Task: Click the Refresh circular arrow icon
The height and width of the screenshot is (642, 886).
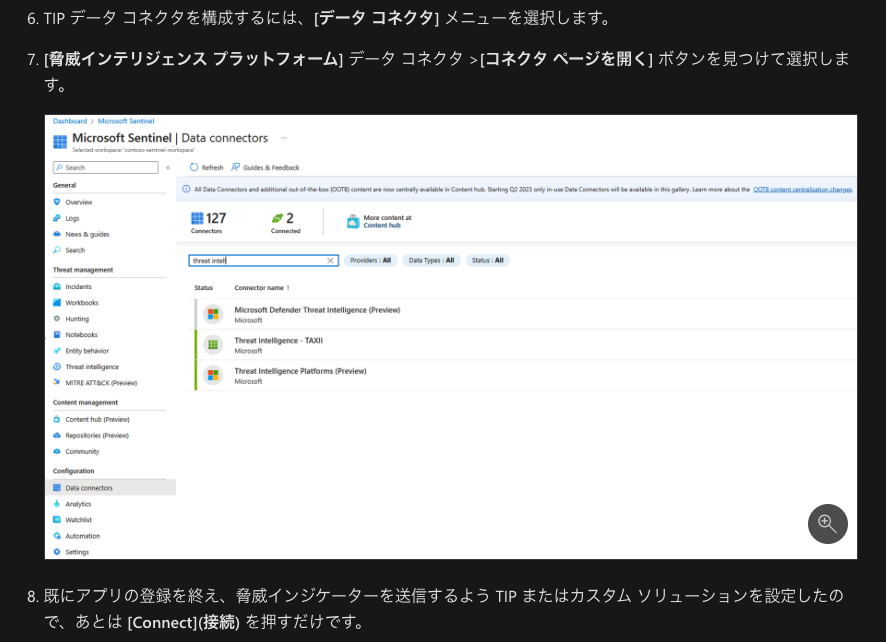Action: tap(194, 167)
